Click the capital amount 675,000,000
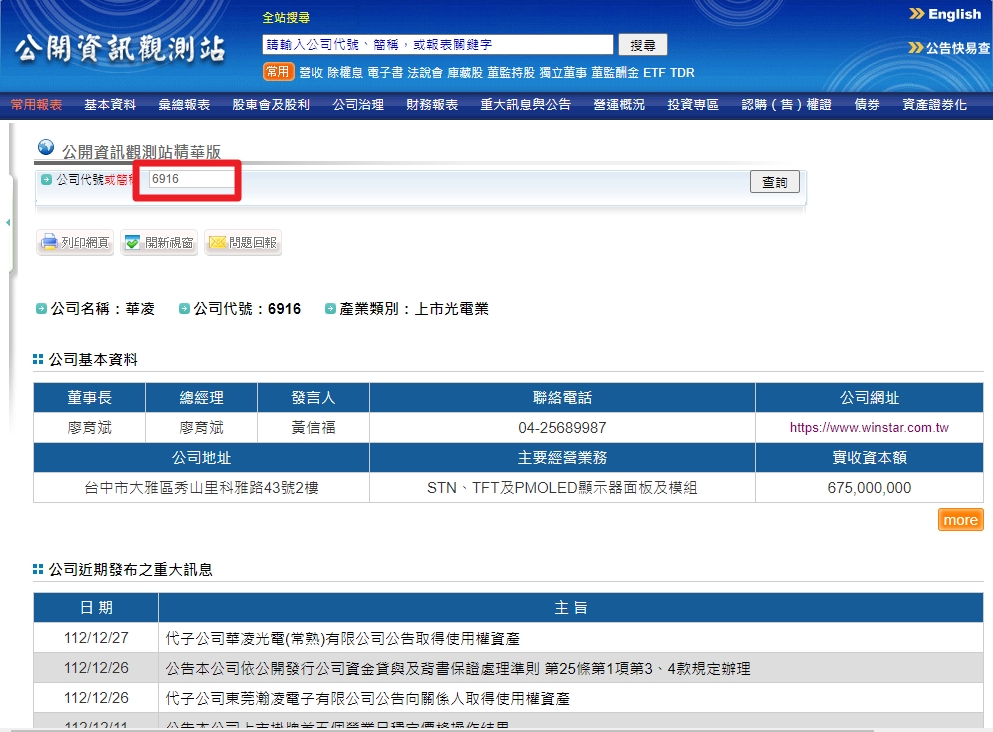 [869, 488]
